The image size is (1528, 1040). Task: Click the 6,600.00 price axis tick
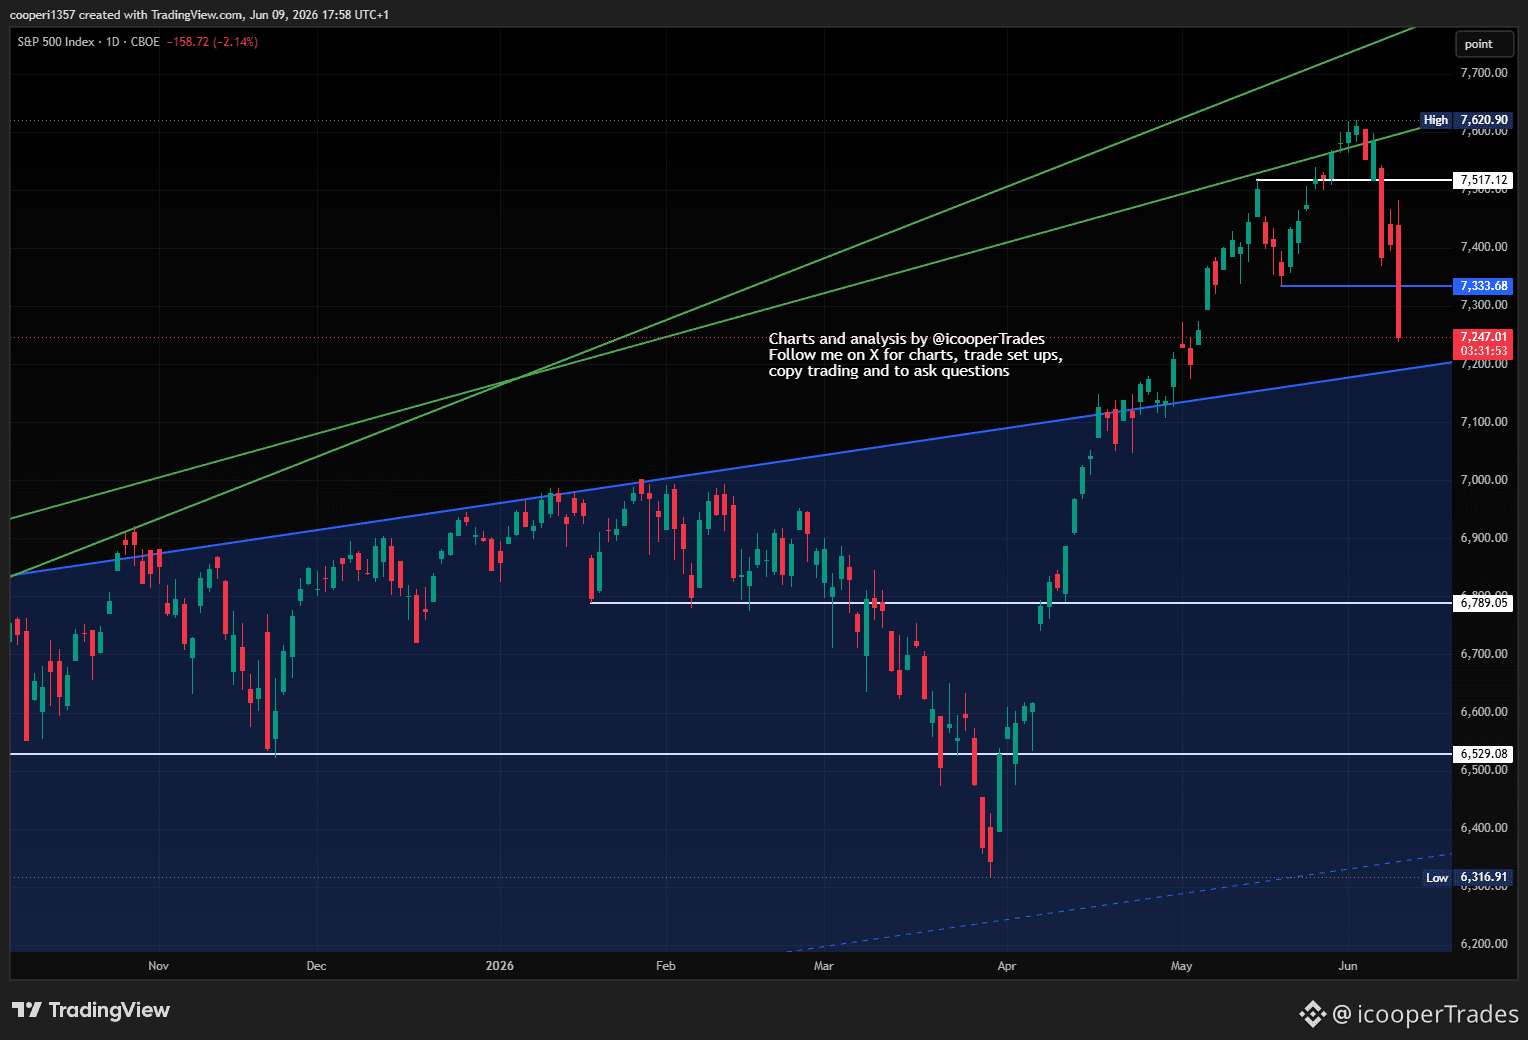(x=1484, y=712)
